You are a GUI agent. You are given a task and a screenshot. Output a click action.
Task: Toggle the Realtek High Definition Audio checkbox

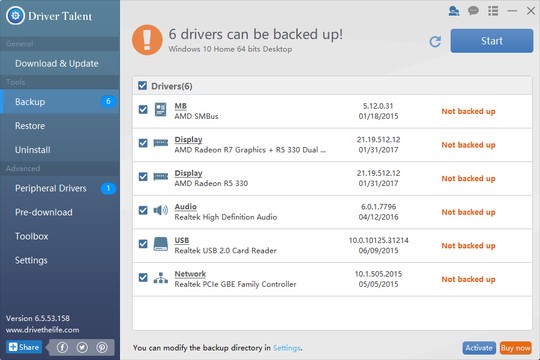[x=143, y=210]
